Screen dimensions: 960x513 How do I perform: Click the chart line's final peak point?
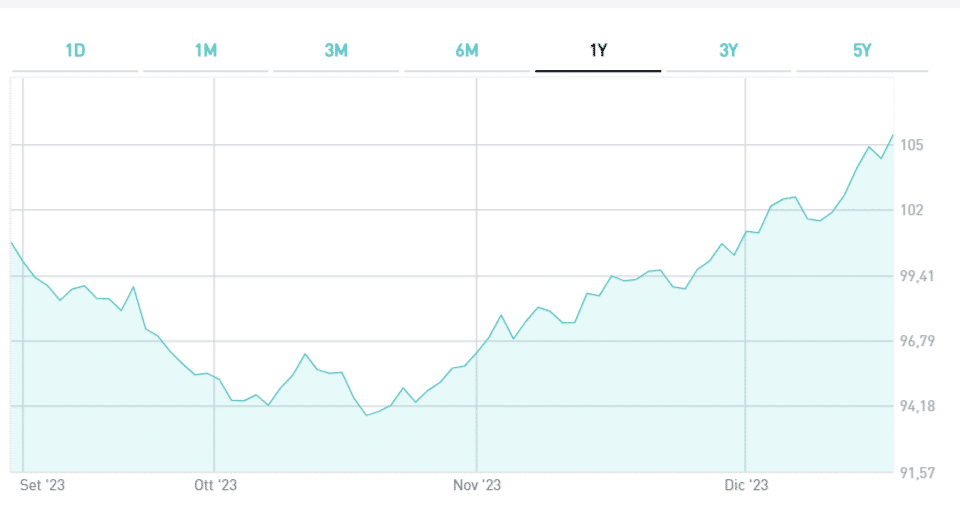click(892, 135)
